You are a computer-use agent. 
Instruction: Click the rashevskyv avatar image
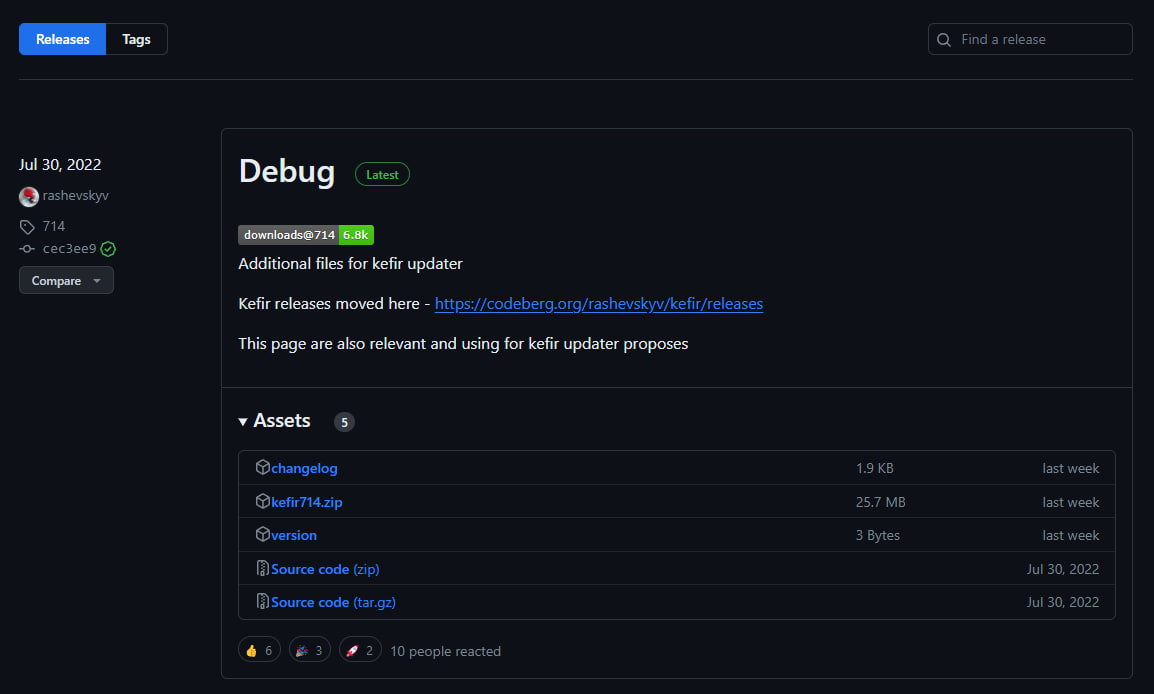tap(28, 197)
